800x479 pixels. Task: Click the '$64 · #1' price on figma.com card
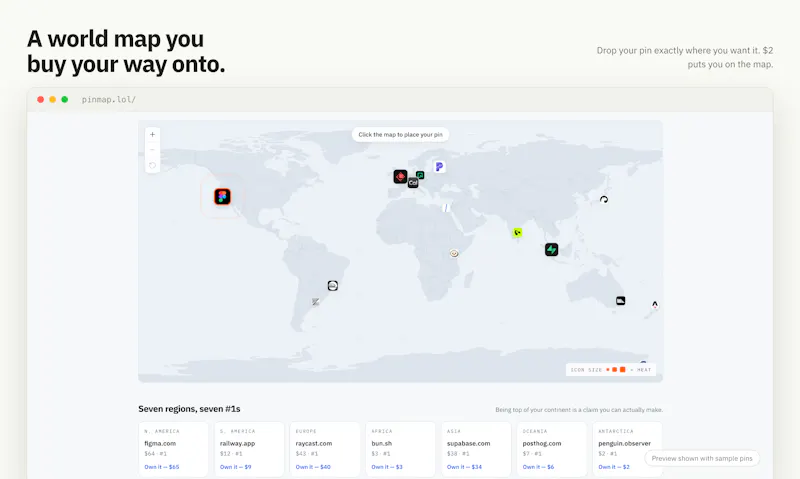155,453
